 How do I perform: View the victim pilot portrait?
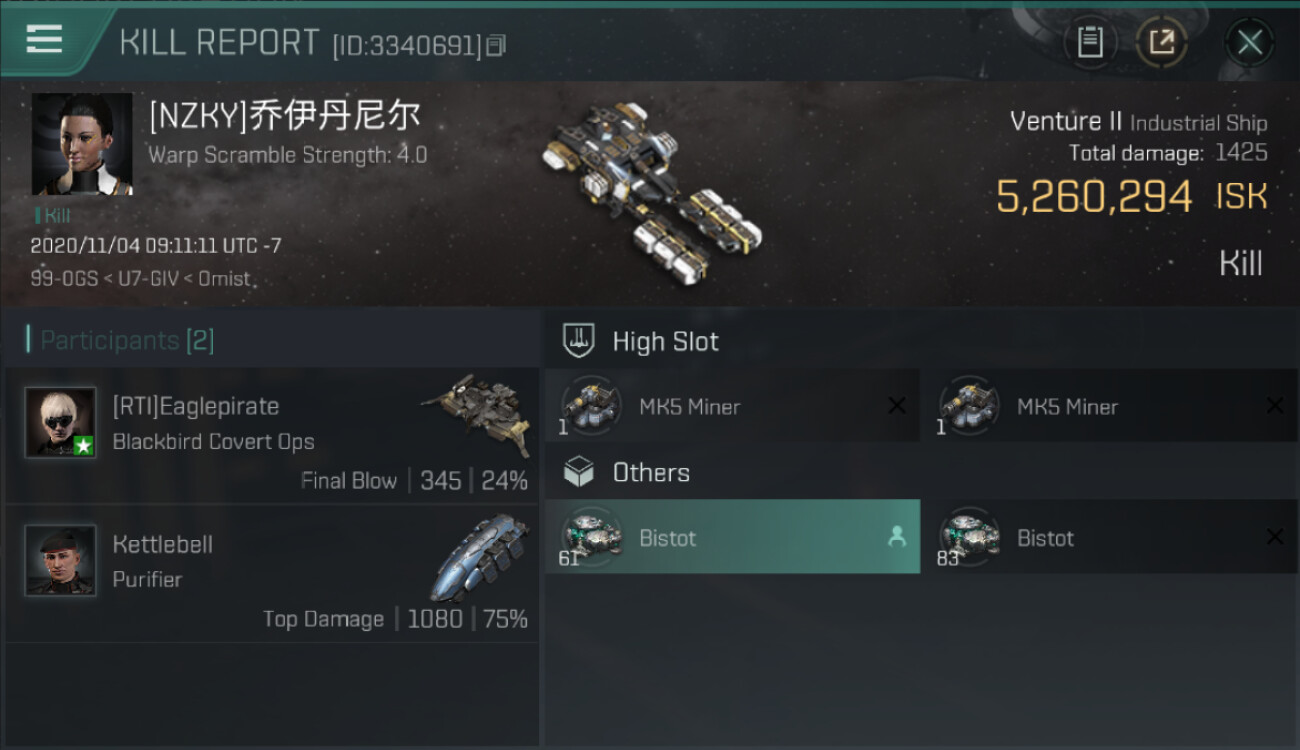tap(82, 145)
